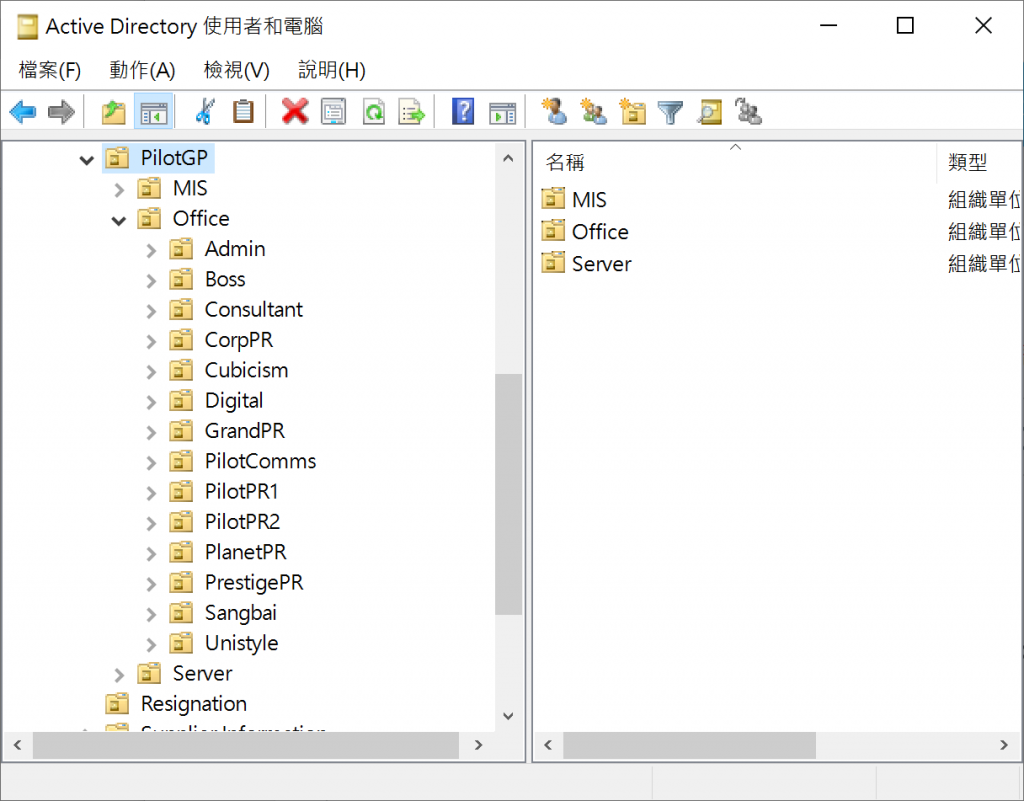The width and height of the screenshot is (1024, 801).
Task: Click the tree pane horizontal scroll left arrow
Action: tap(18, 745)
